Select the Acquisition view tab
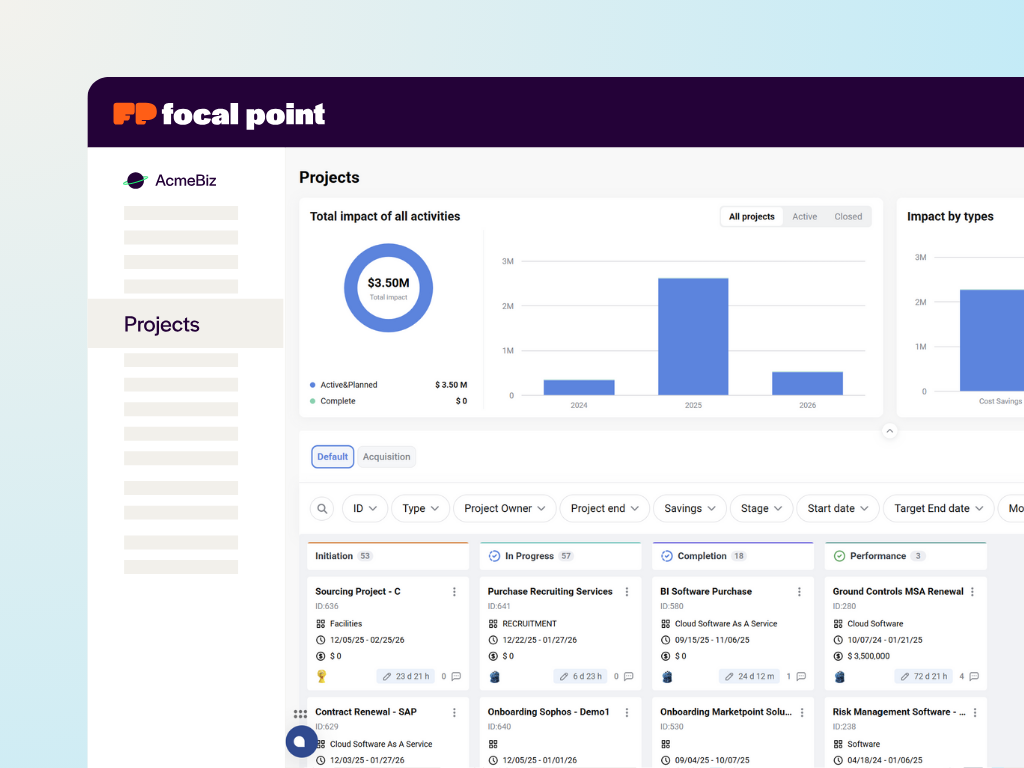 tap(387, 457)
